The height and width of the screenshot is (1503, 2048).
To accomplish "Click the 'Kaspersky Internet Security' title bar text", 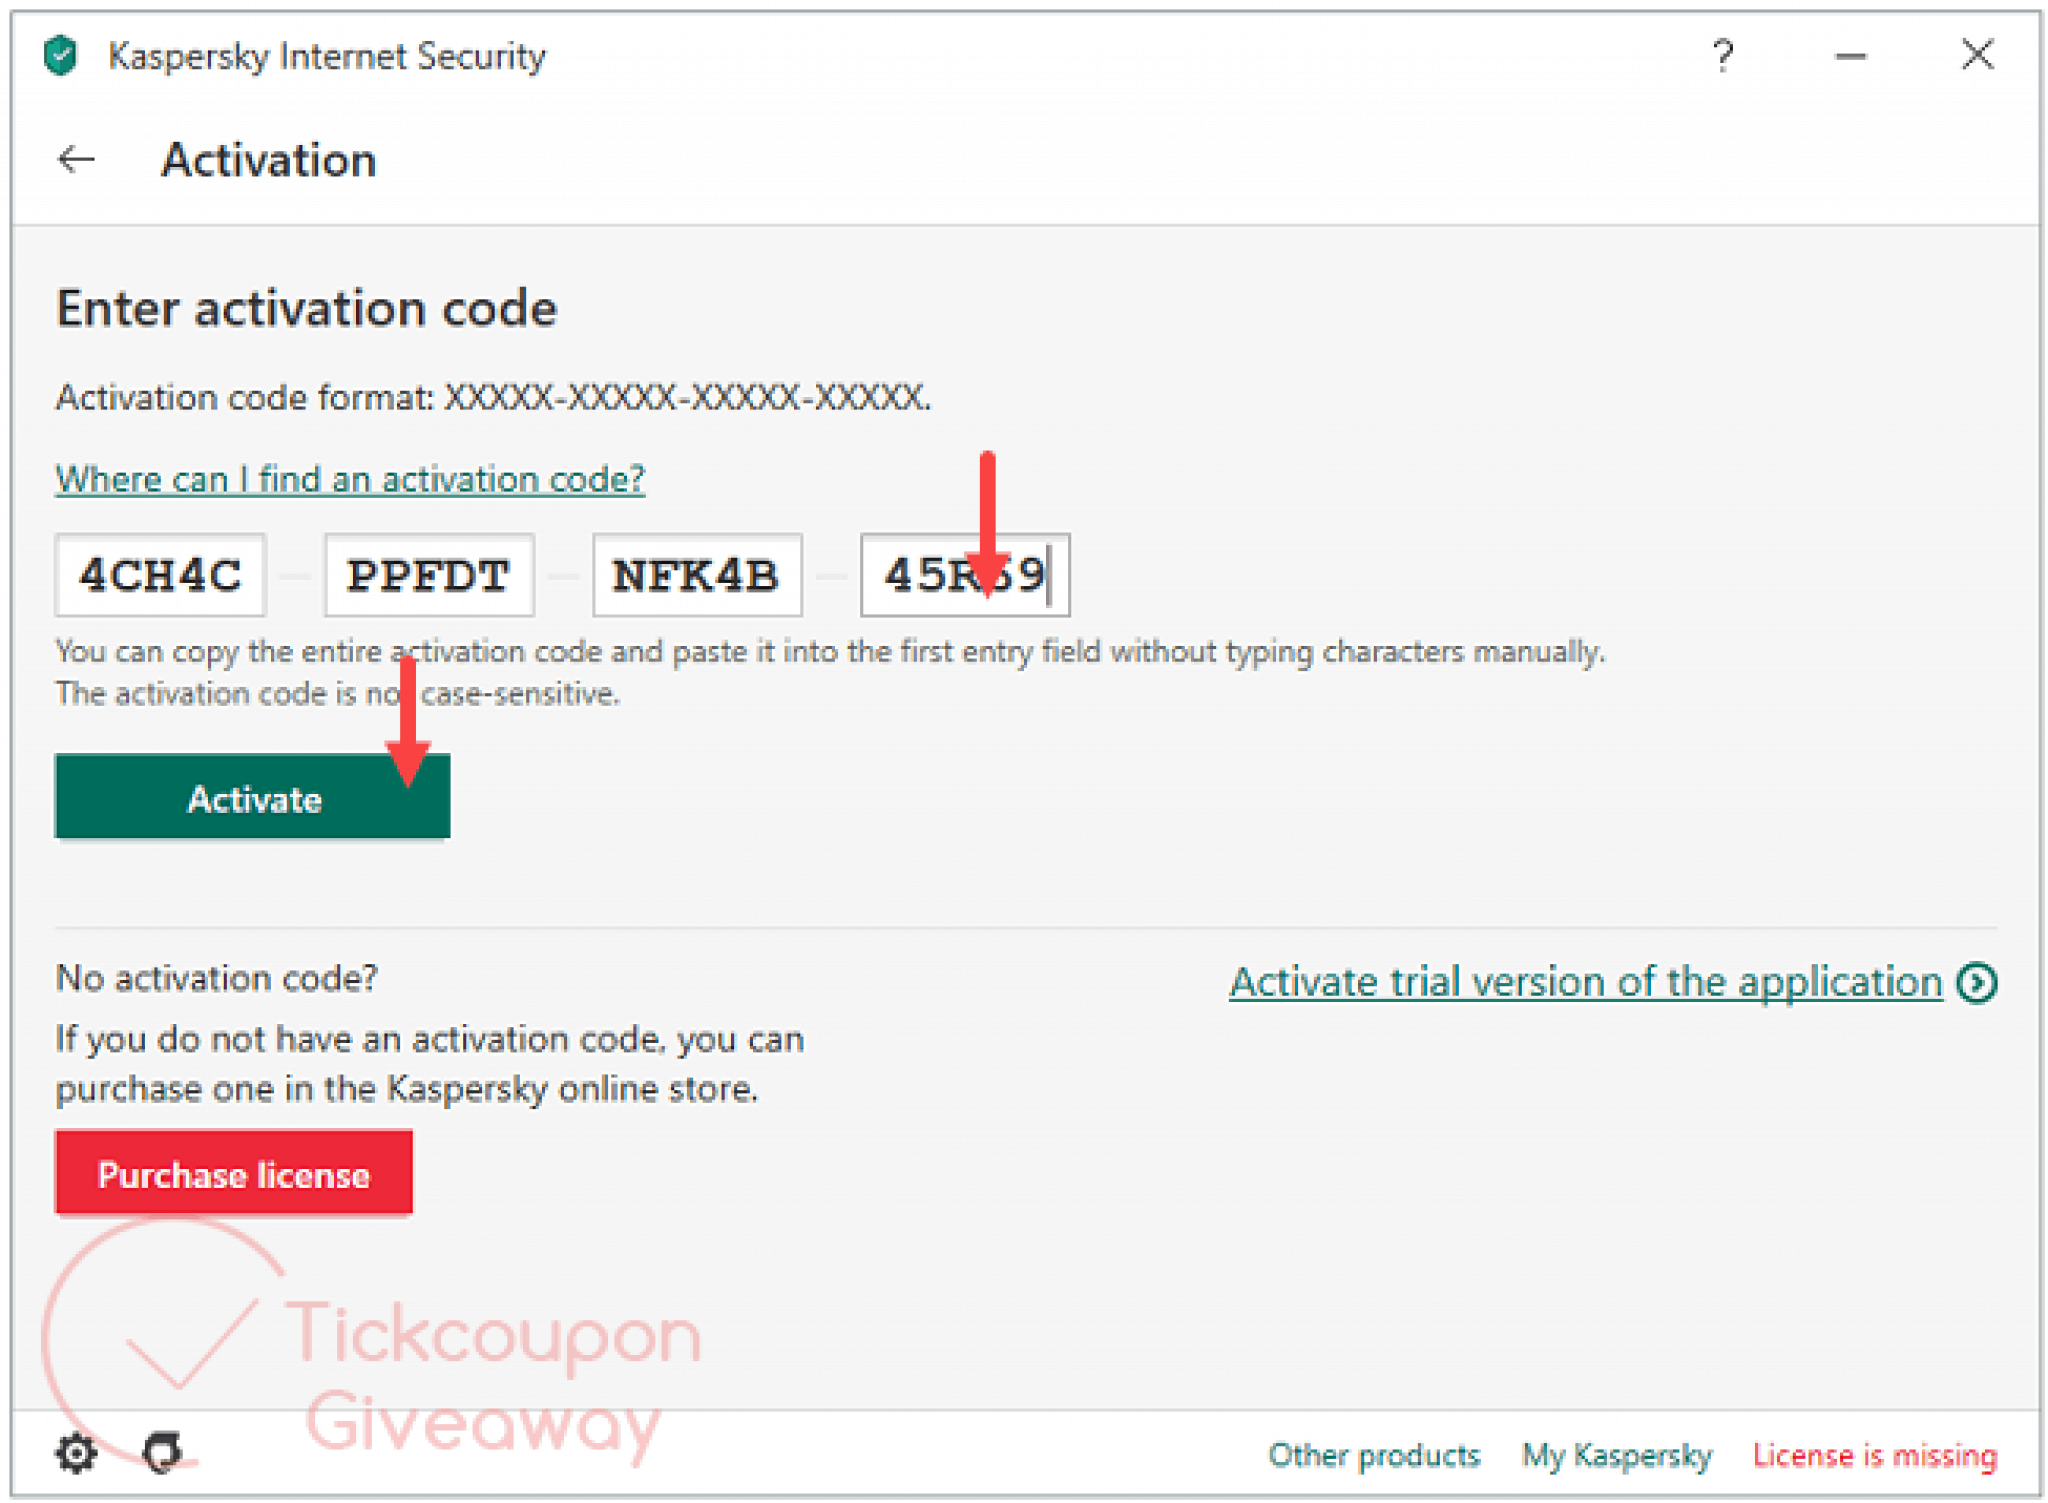I will (327, 56).
